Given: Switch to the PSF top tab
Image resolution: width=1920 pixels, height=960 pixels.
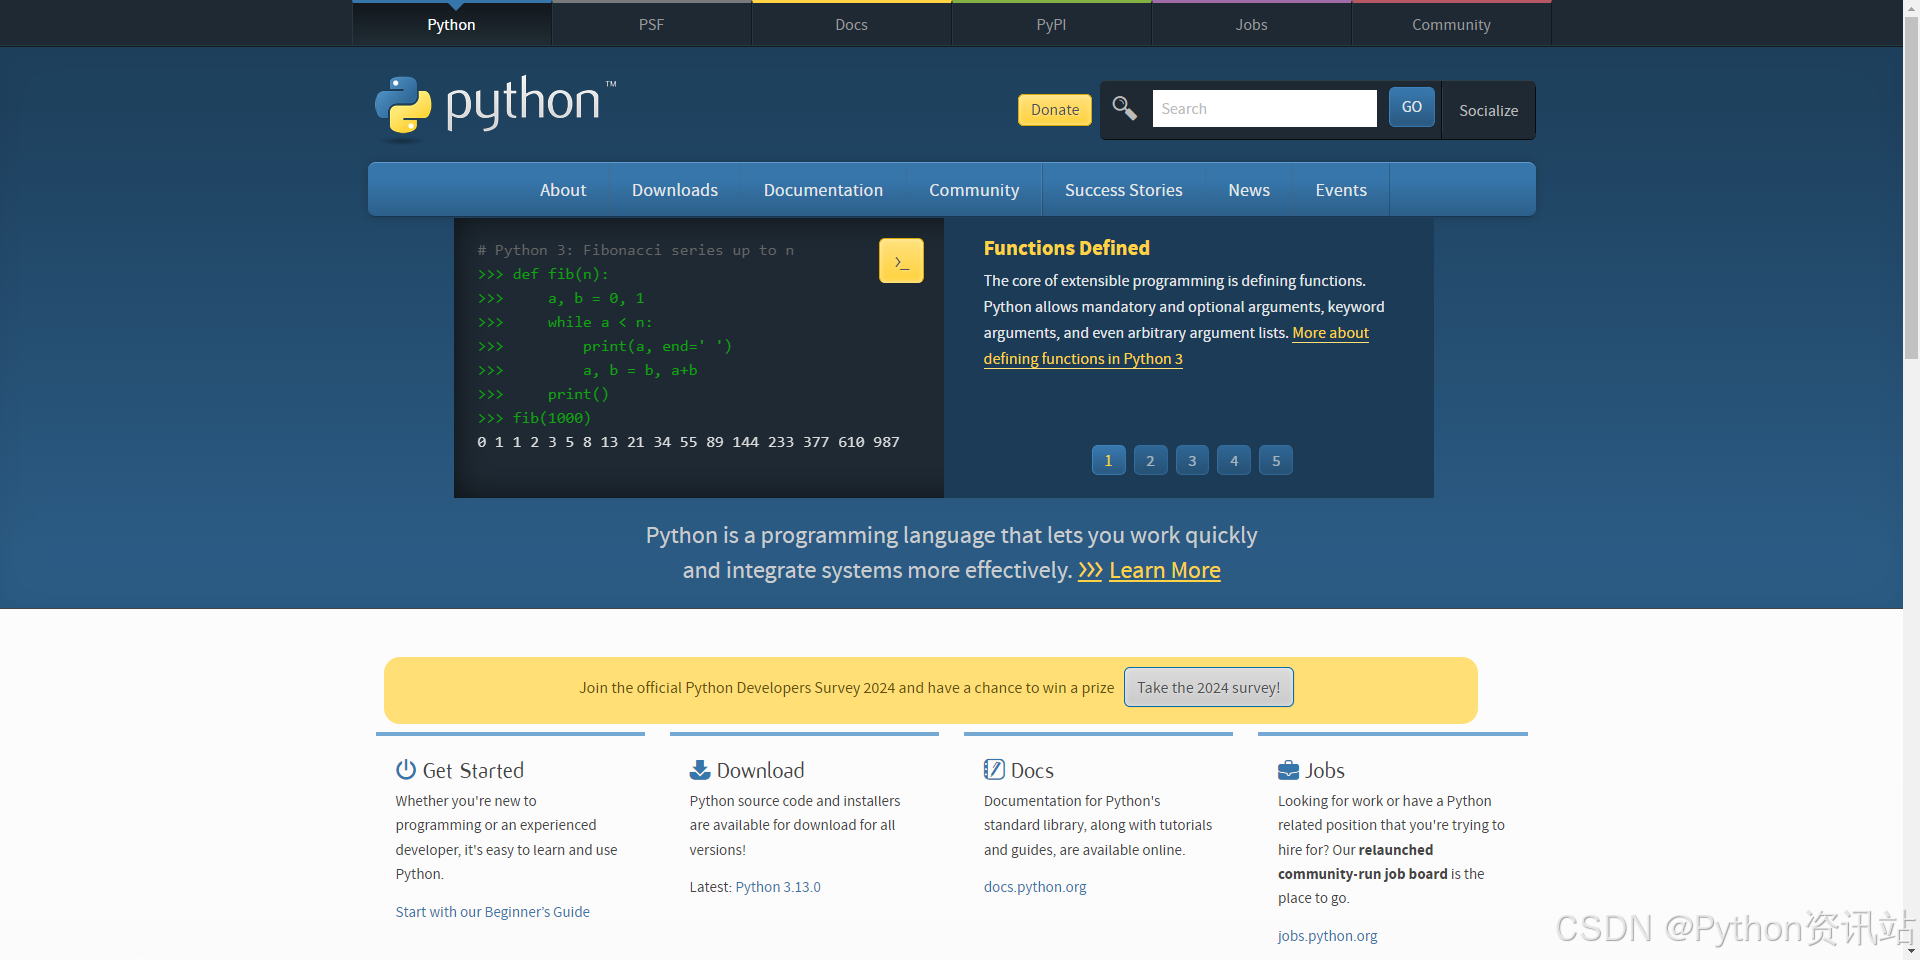Looking at the screenshot, I should point(651,24).
